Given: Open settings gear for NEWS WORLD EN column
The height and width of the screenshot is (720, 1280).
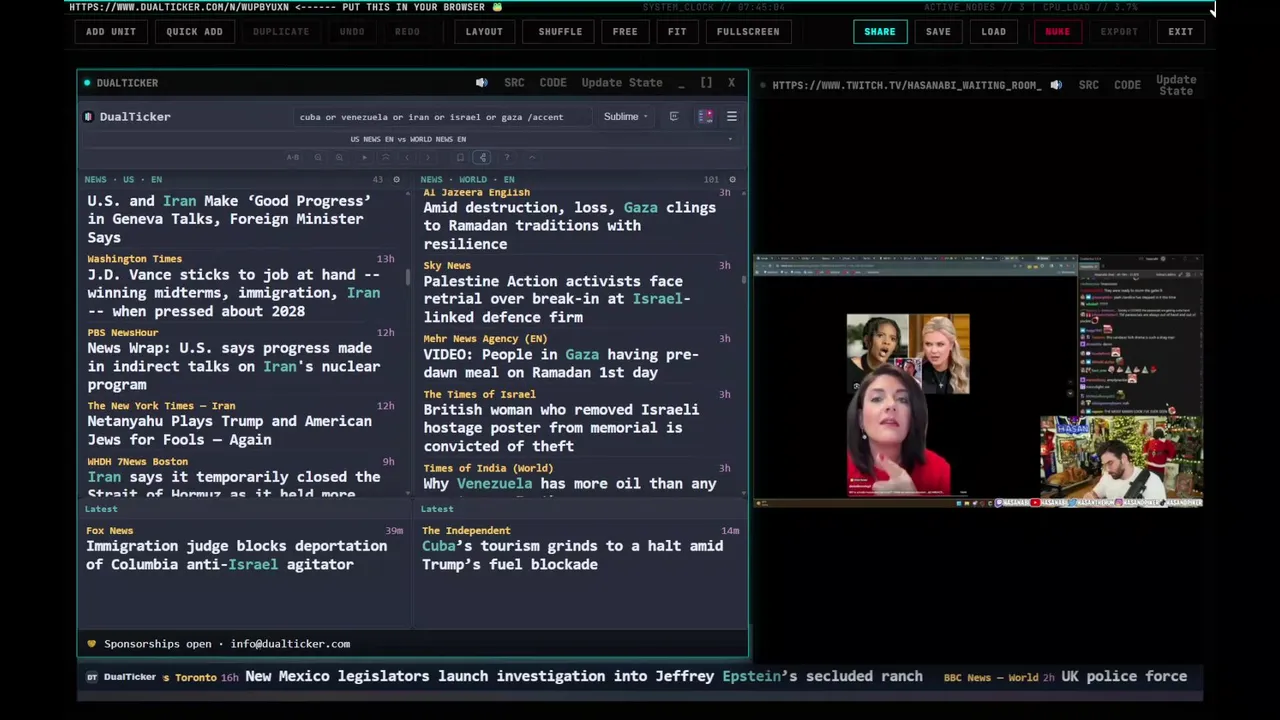Looking at the screenshot, I should (x=732, y=180).
